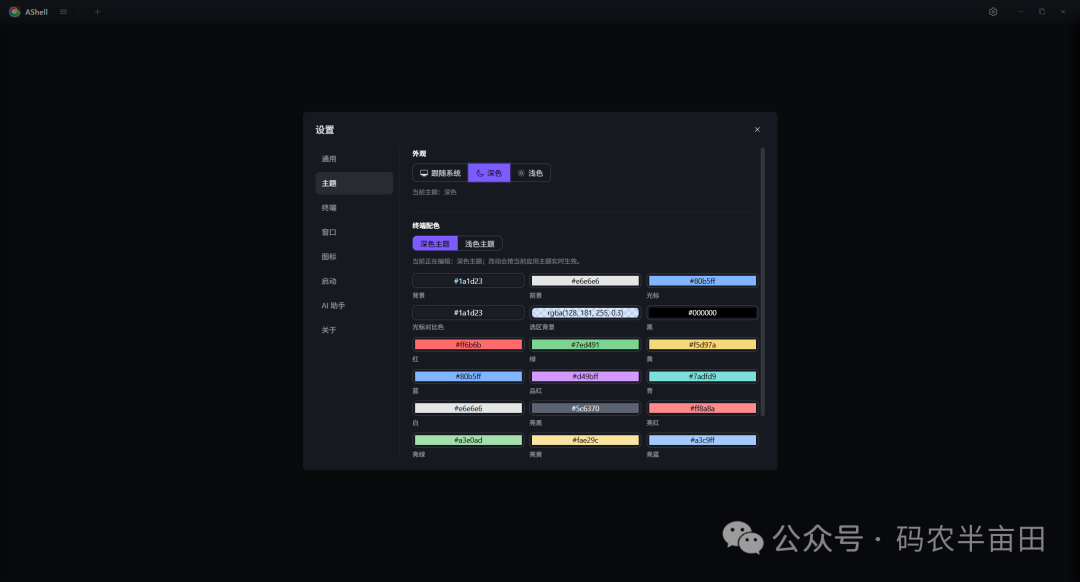Open the AI 助手 settings section
Viewport: 1080px width, 582px height.
point(354,305)
